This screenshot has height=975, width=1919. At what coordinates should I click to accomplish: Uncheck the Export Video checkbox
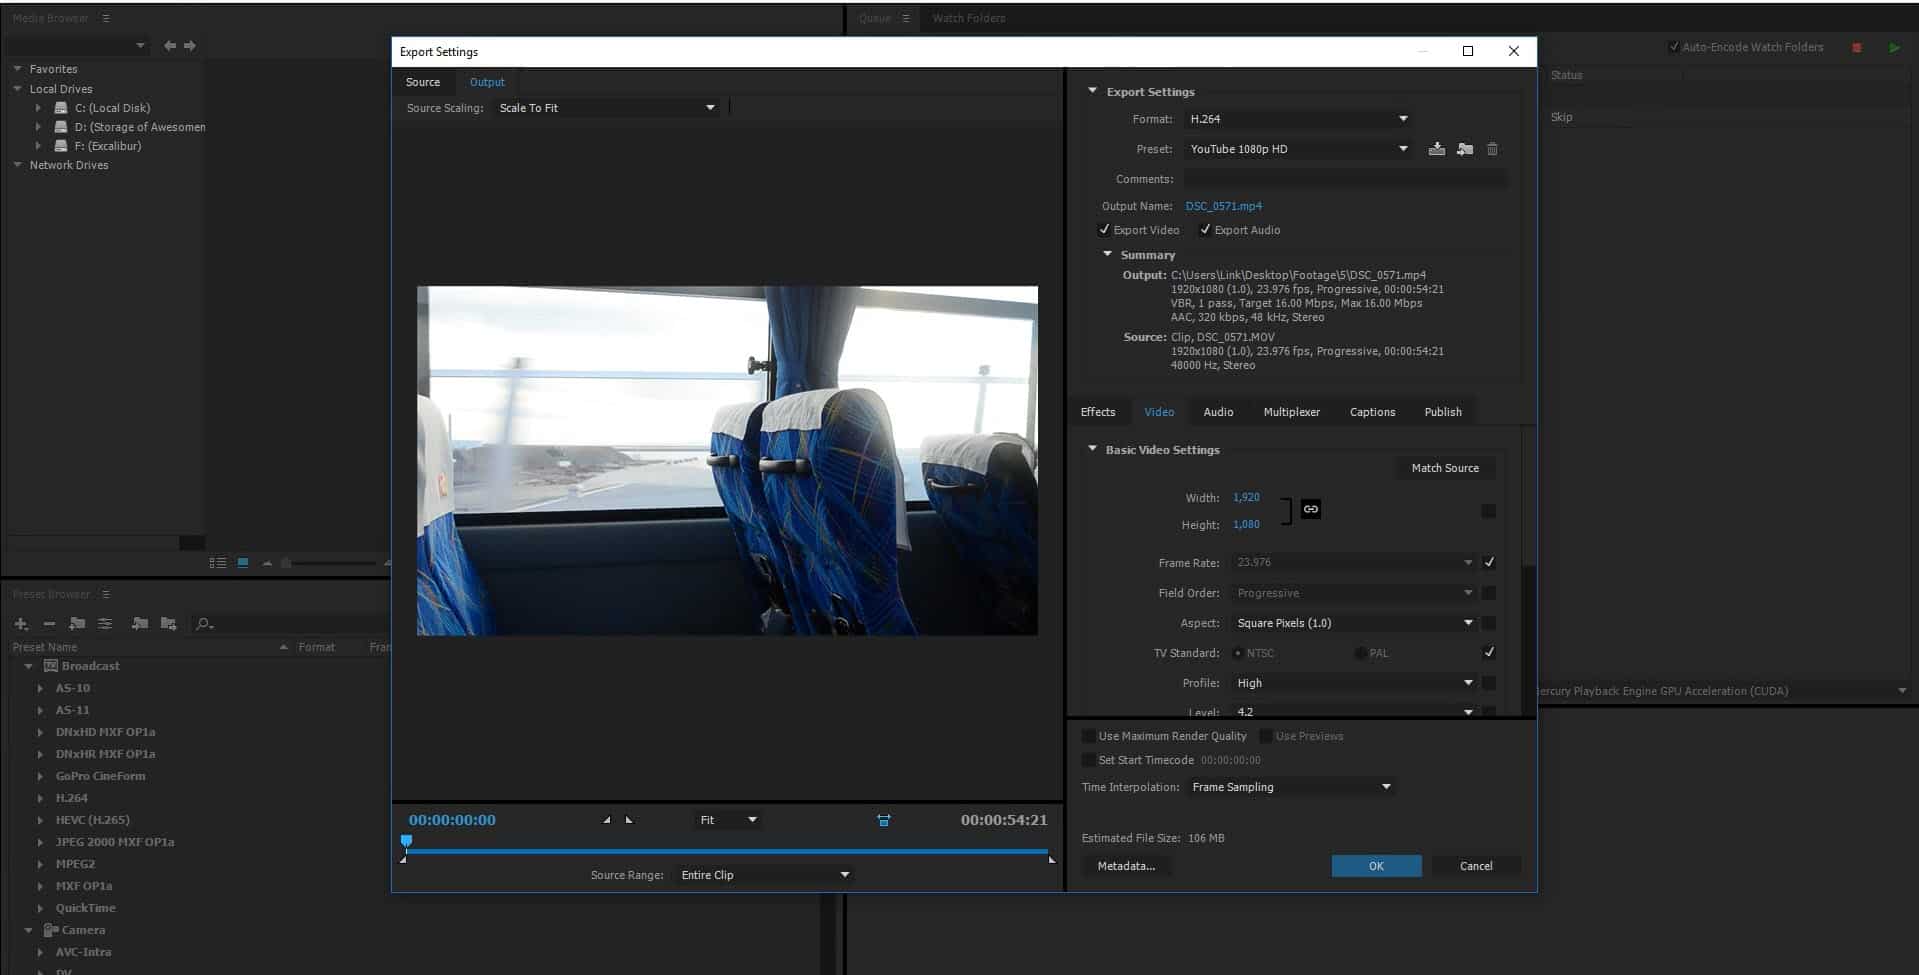(1104, 230)
